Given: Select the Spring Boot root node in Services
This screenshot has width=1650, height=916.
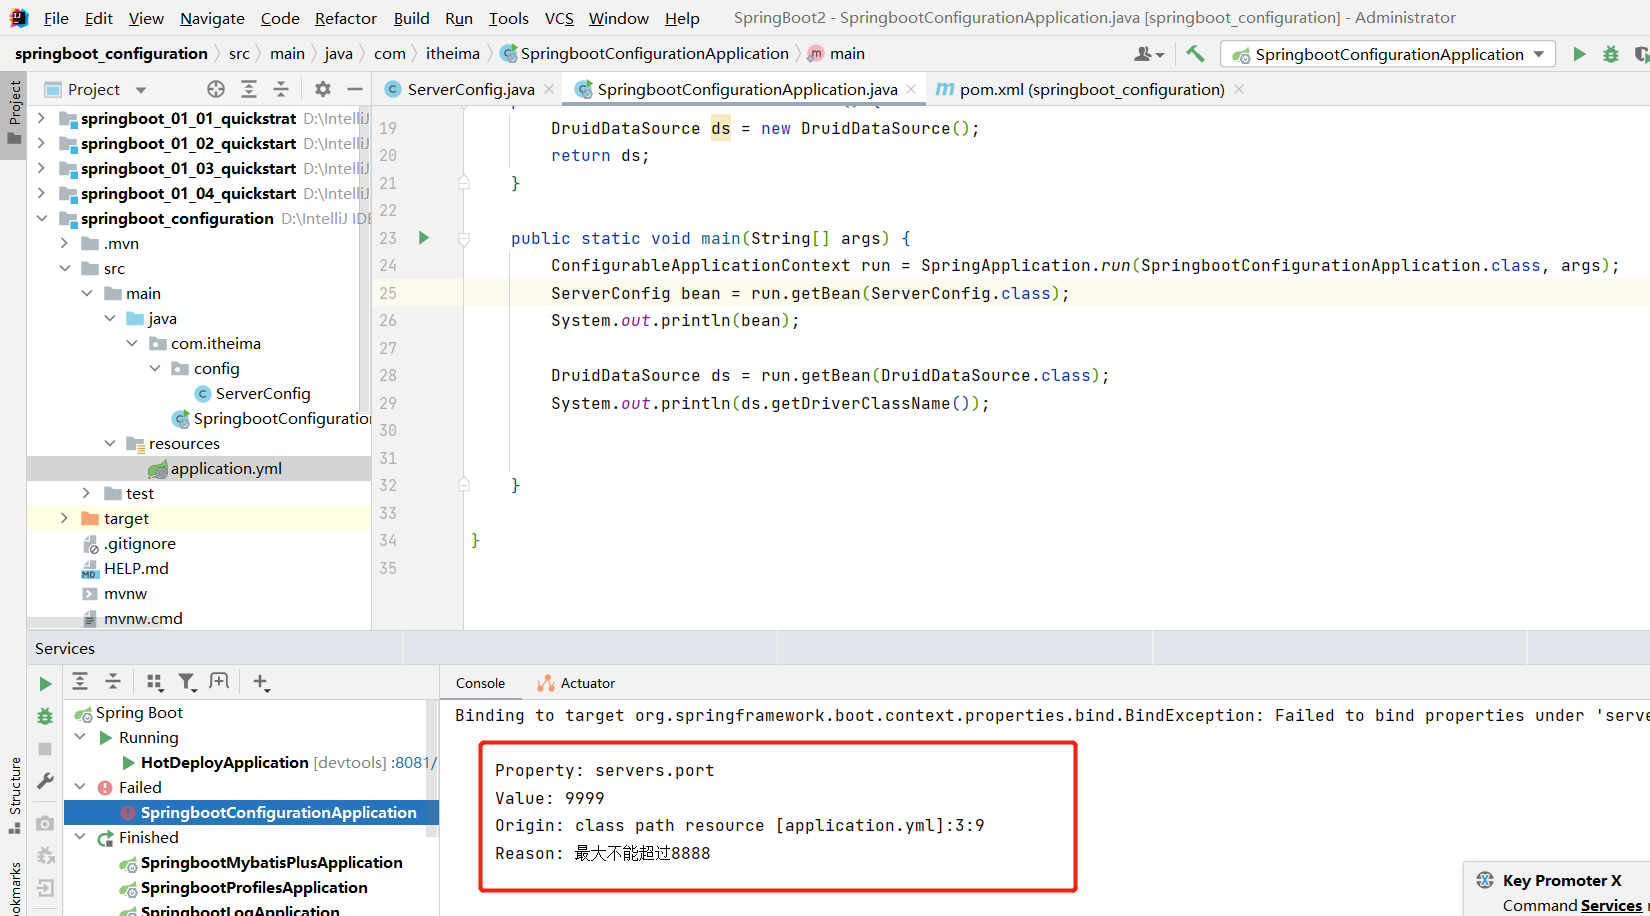Looking at the screenshot, I should click(x=139, y=712).
